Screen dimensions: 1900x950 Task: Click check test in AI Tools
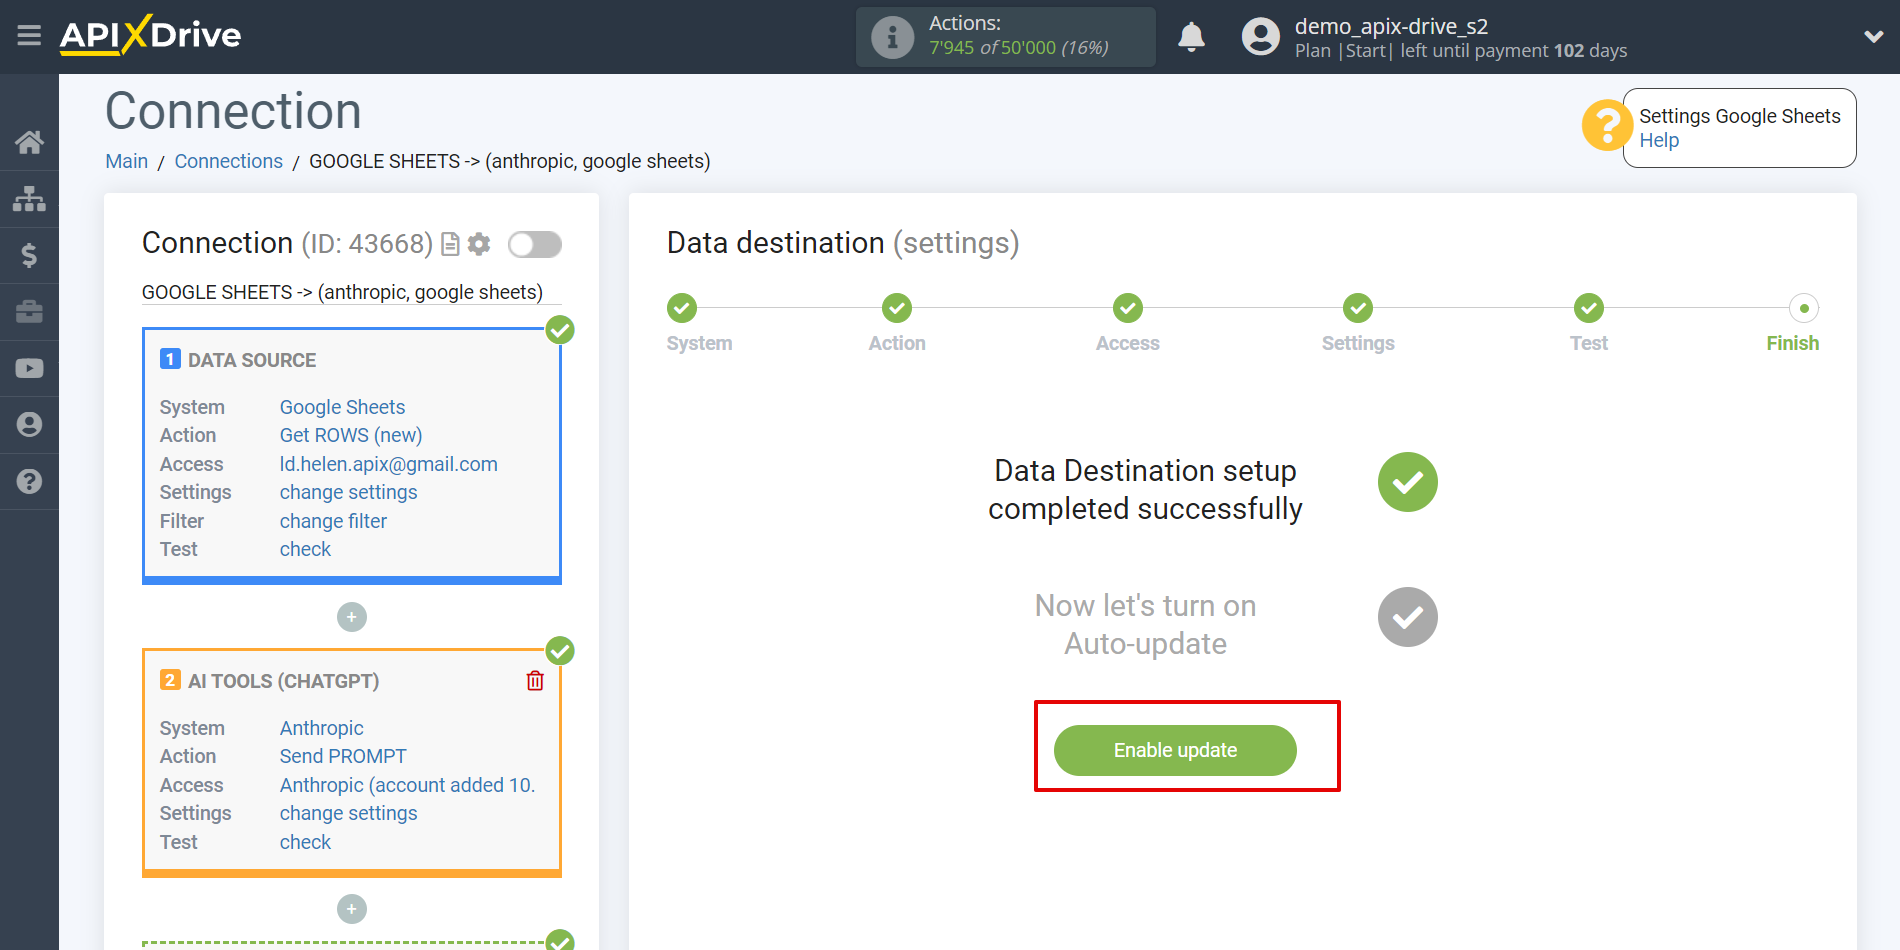point(305,842)
